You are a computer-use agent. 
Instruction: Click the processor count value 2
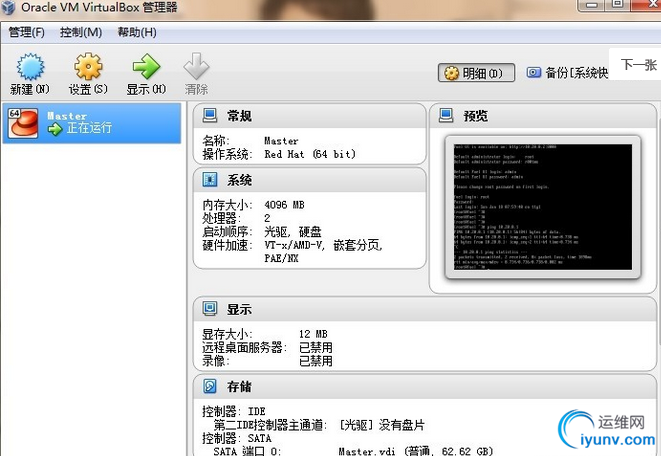(x=267, y=218)
